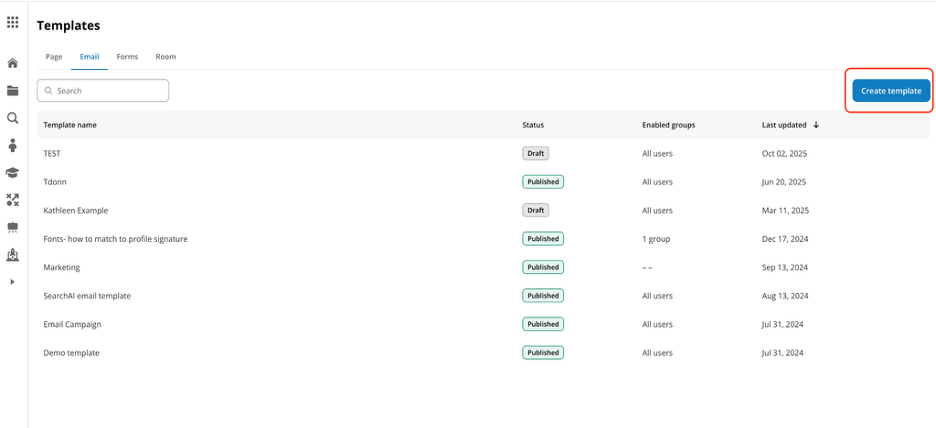Click All users on the Tdonn row
Image resolution: width=936 pixels, height=428 pixels.
(657, 182)
